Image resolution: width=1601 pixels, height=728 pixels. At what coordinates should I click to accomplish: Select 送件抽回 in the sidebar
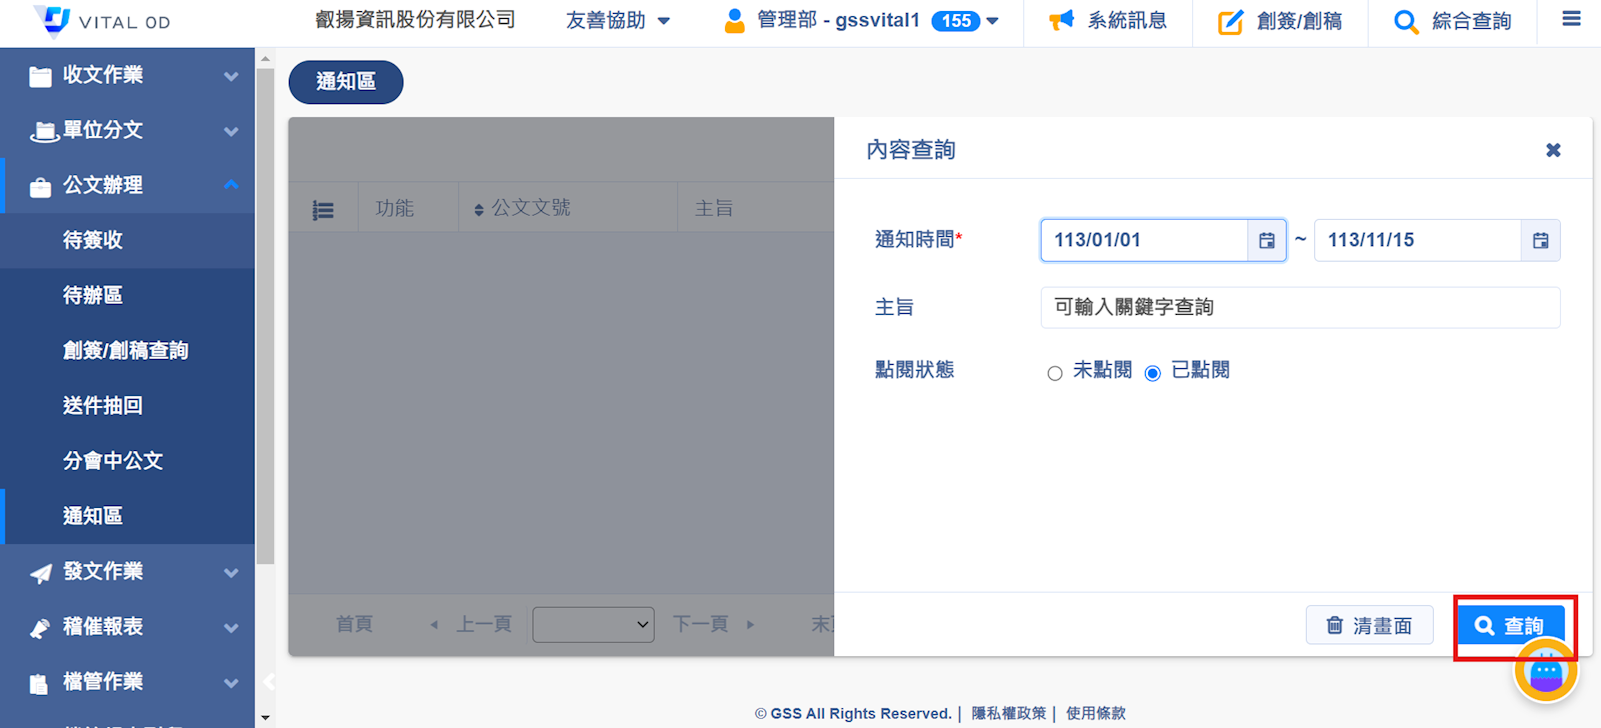(102, 405)
